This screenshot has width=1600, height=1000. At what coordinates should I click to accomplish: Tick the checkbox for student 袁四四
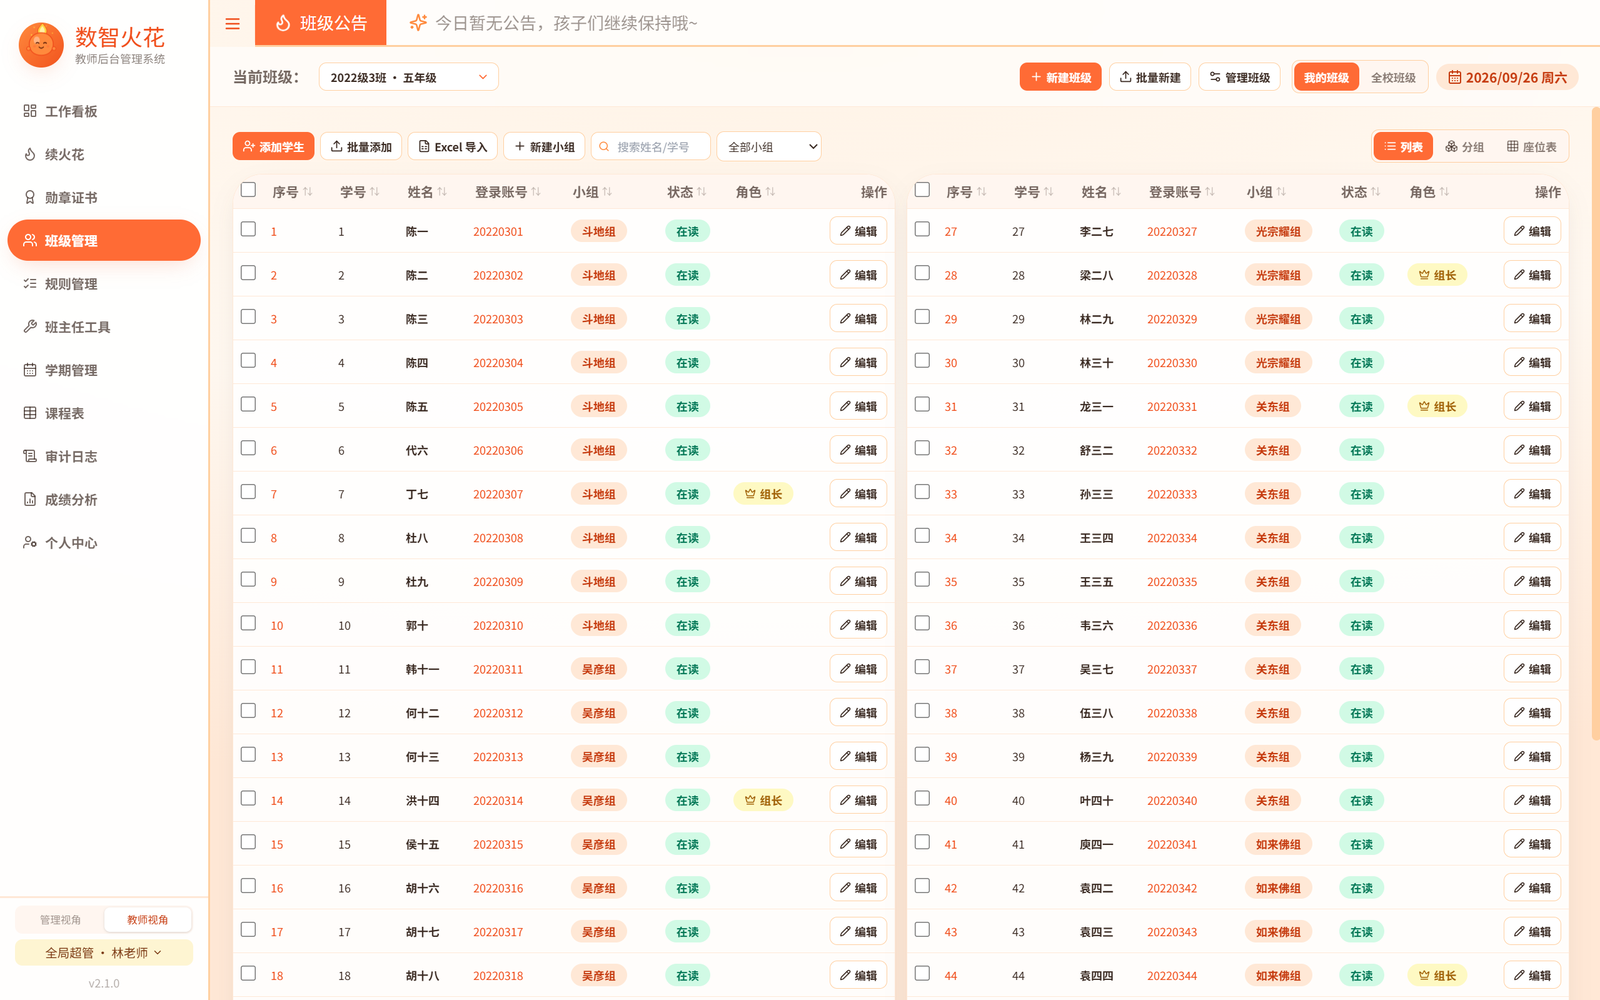922,974
